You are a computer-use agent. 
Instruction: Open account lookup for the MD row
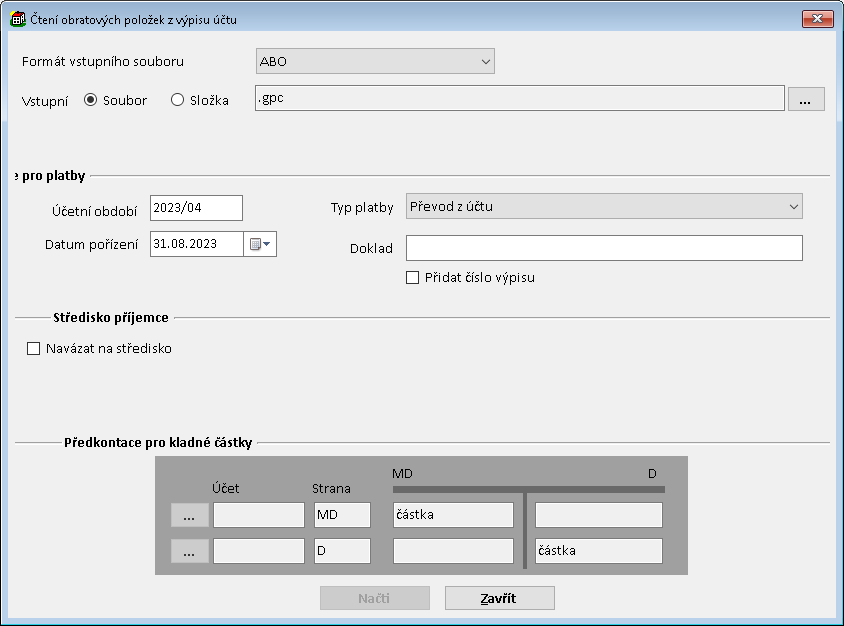coord(189,515)
